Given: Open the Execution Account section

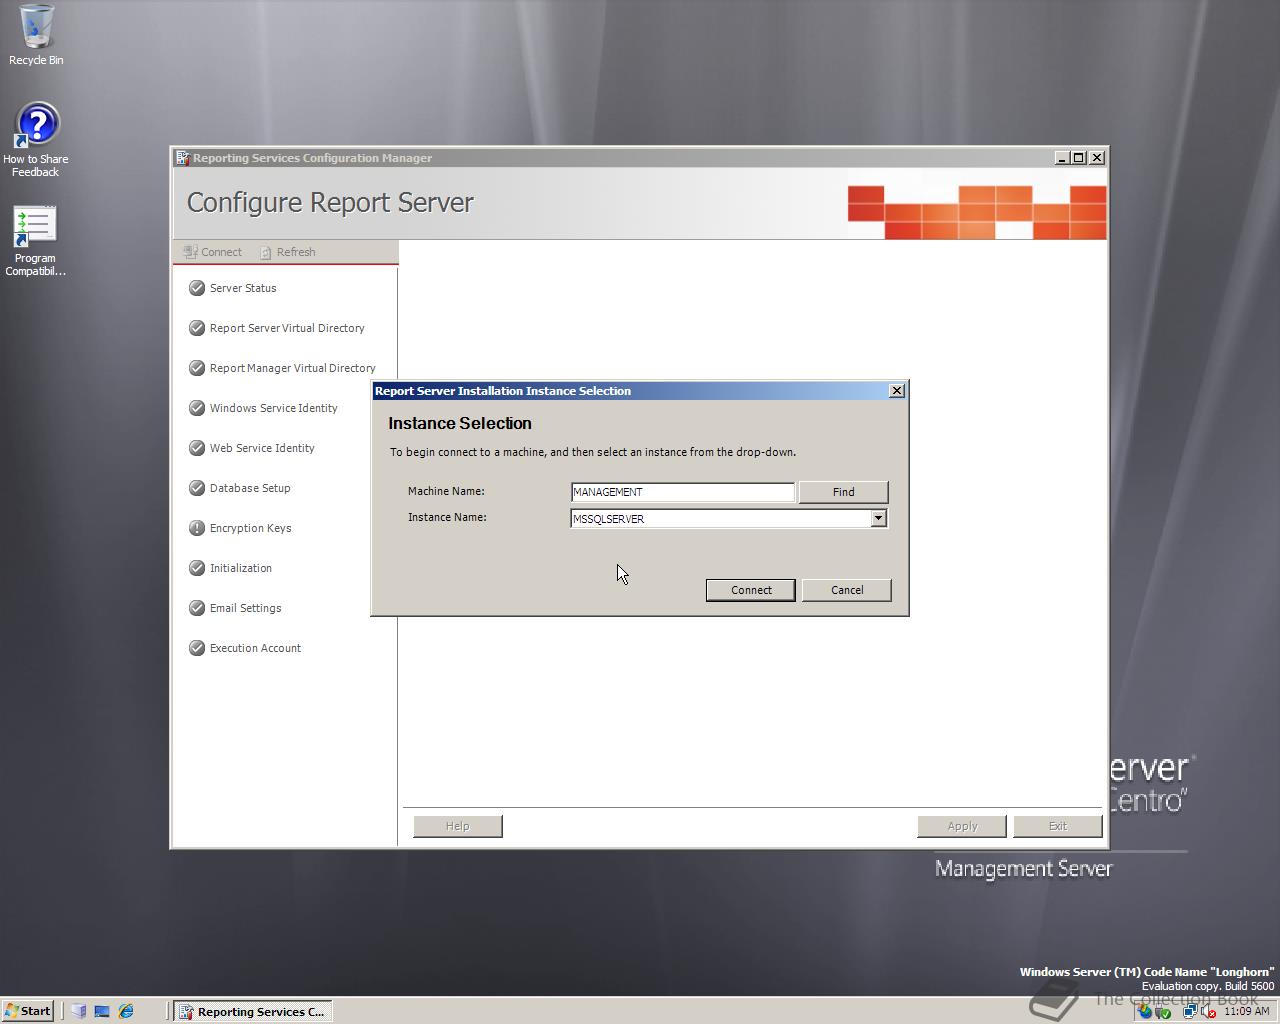Looking at the screenshot, I should point(255,648).
